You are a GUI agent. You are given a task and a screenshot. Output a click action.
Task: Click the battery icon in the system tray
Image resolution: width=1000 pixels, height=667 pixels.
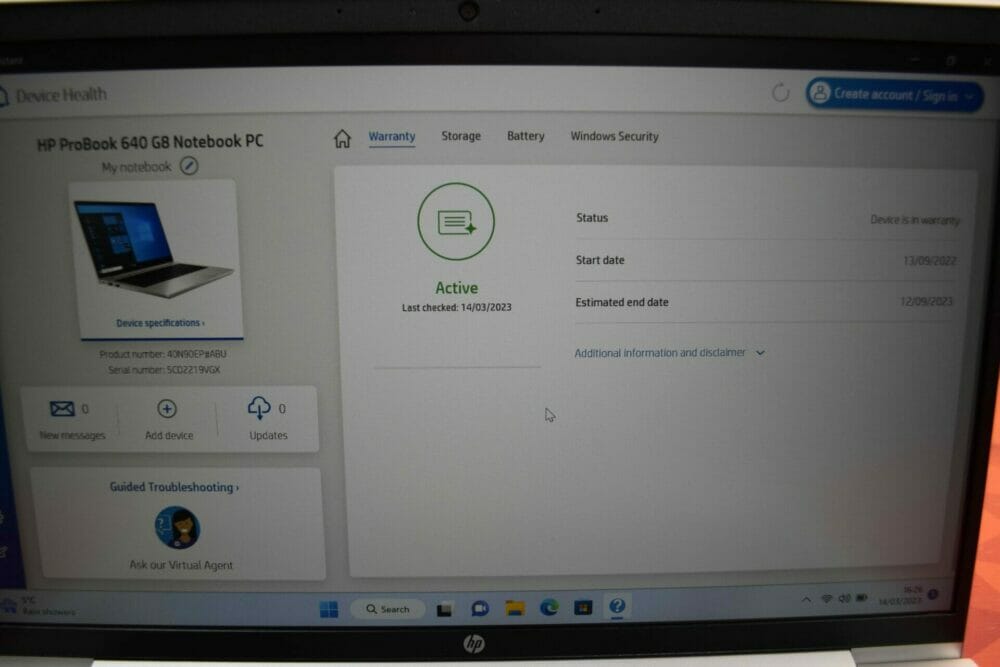(x=862, y=597)
